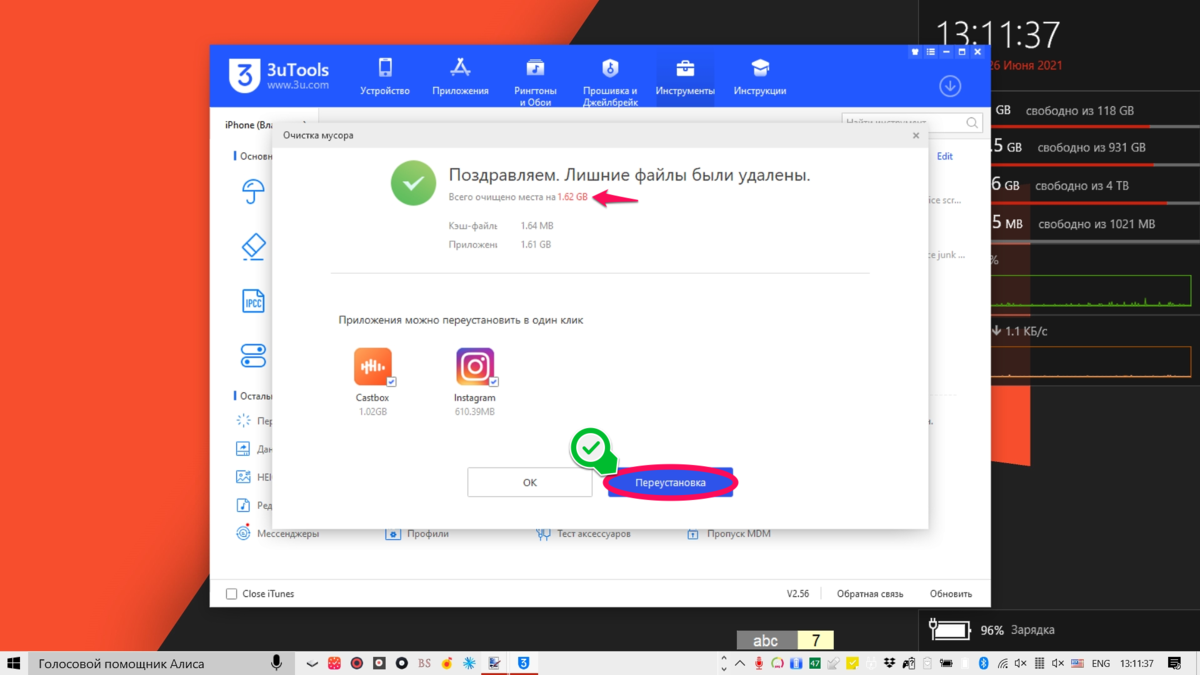Screen dimensions: 1200x675
Task: Click the Приложения 1.61 GB row
Action: (500, 244)
